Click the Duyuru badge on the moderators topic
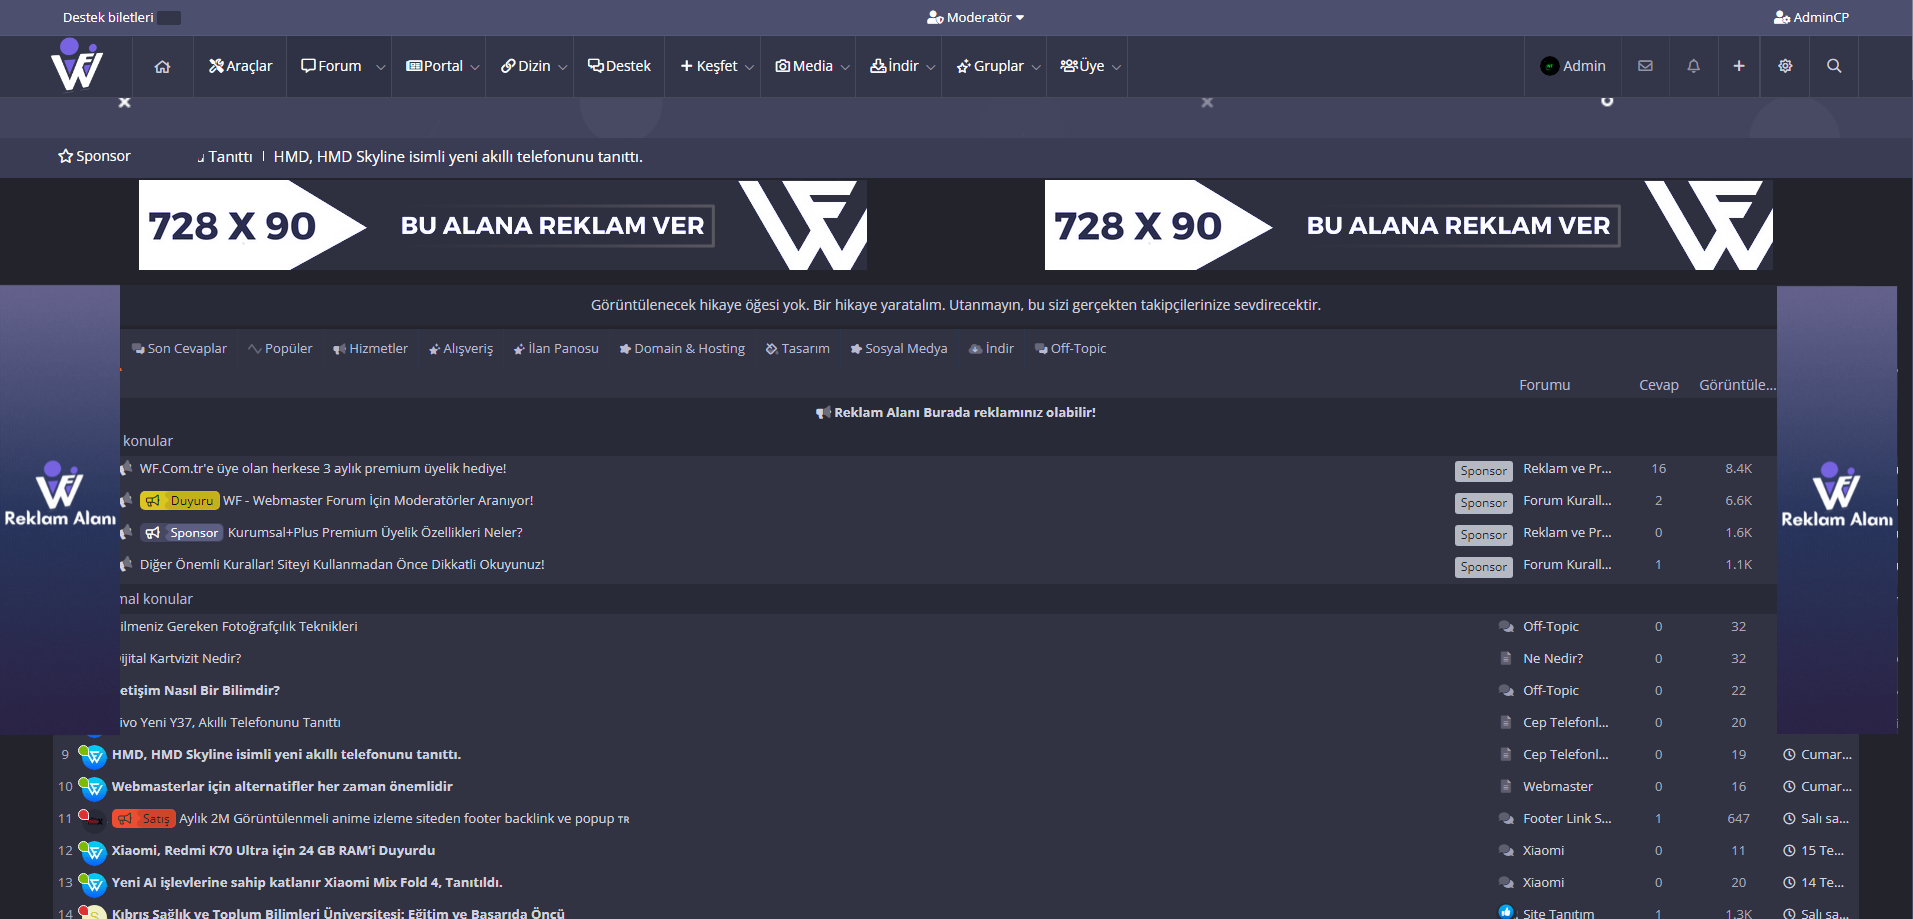The width and height of the screenshot is (1913, 919). pos(179,500)
